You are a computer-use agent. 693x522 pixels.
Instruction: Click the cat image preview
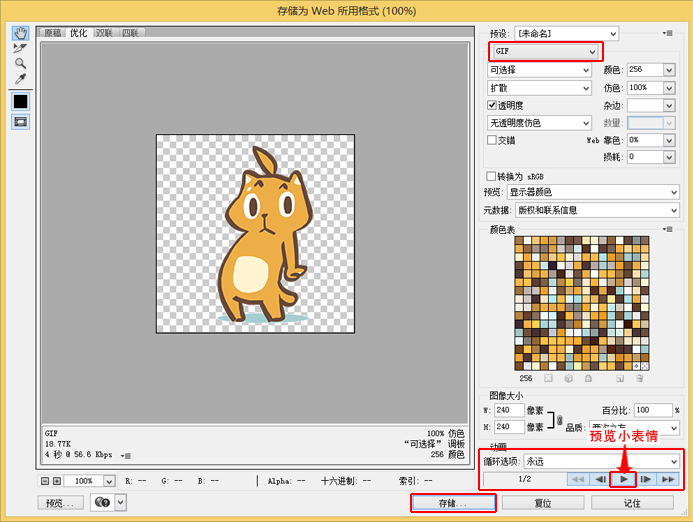pos(255,234)
